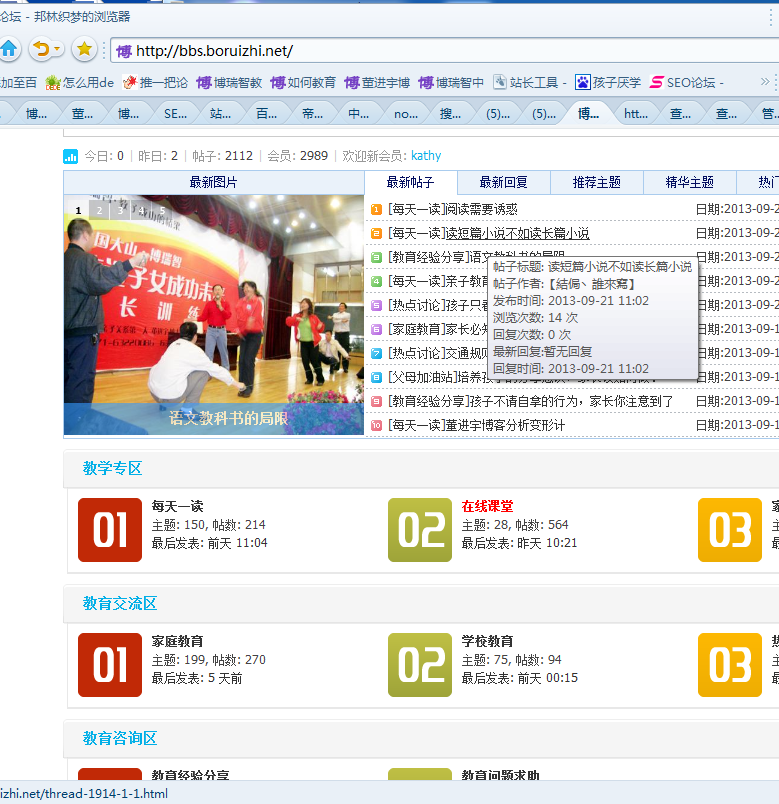Click the number 2 orange rank icon

(376, 233)
